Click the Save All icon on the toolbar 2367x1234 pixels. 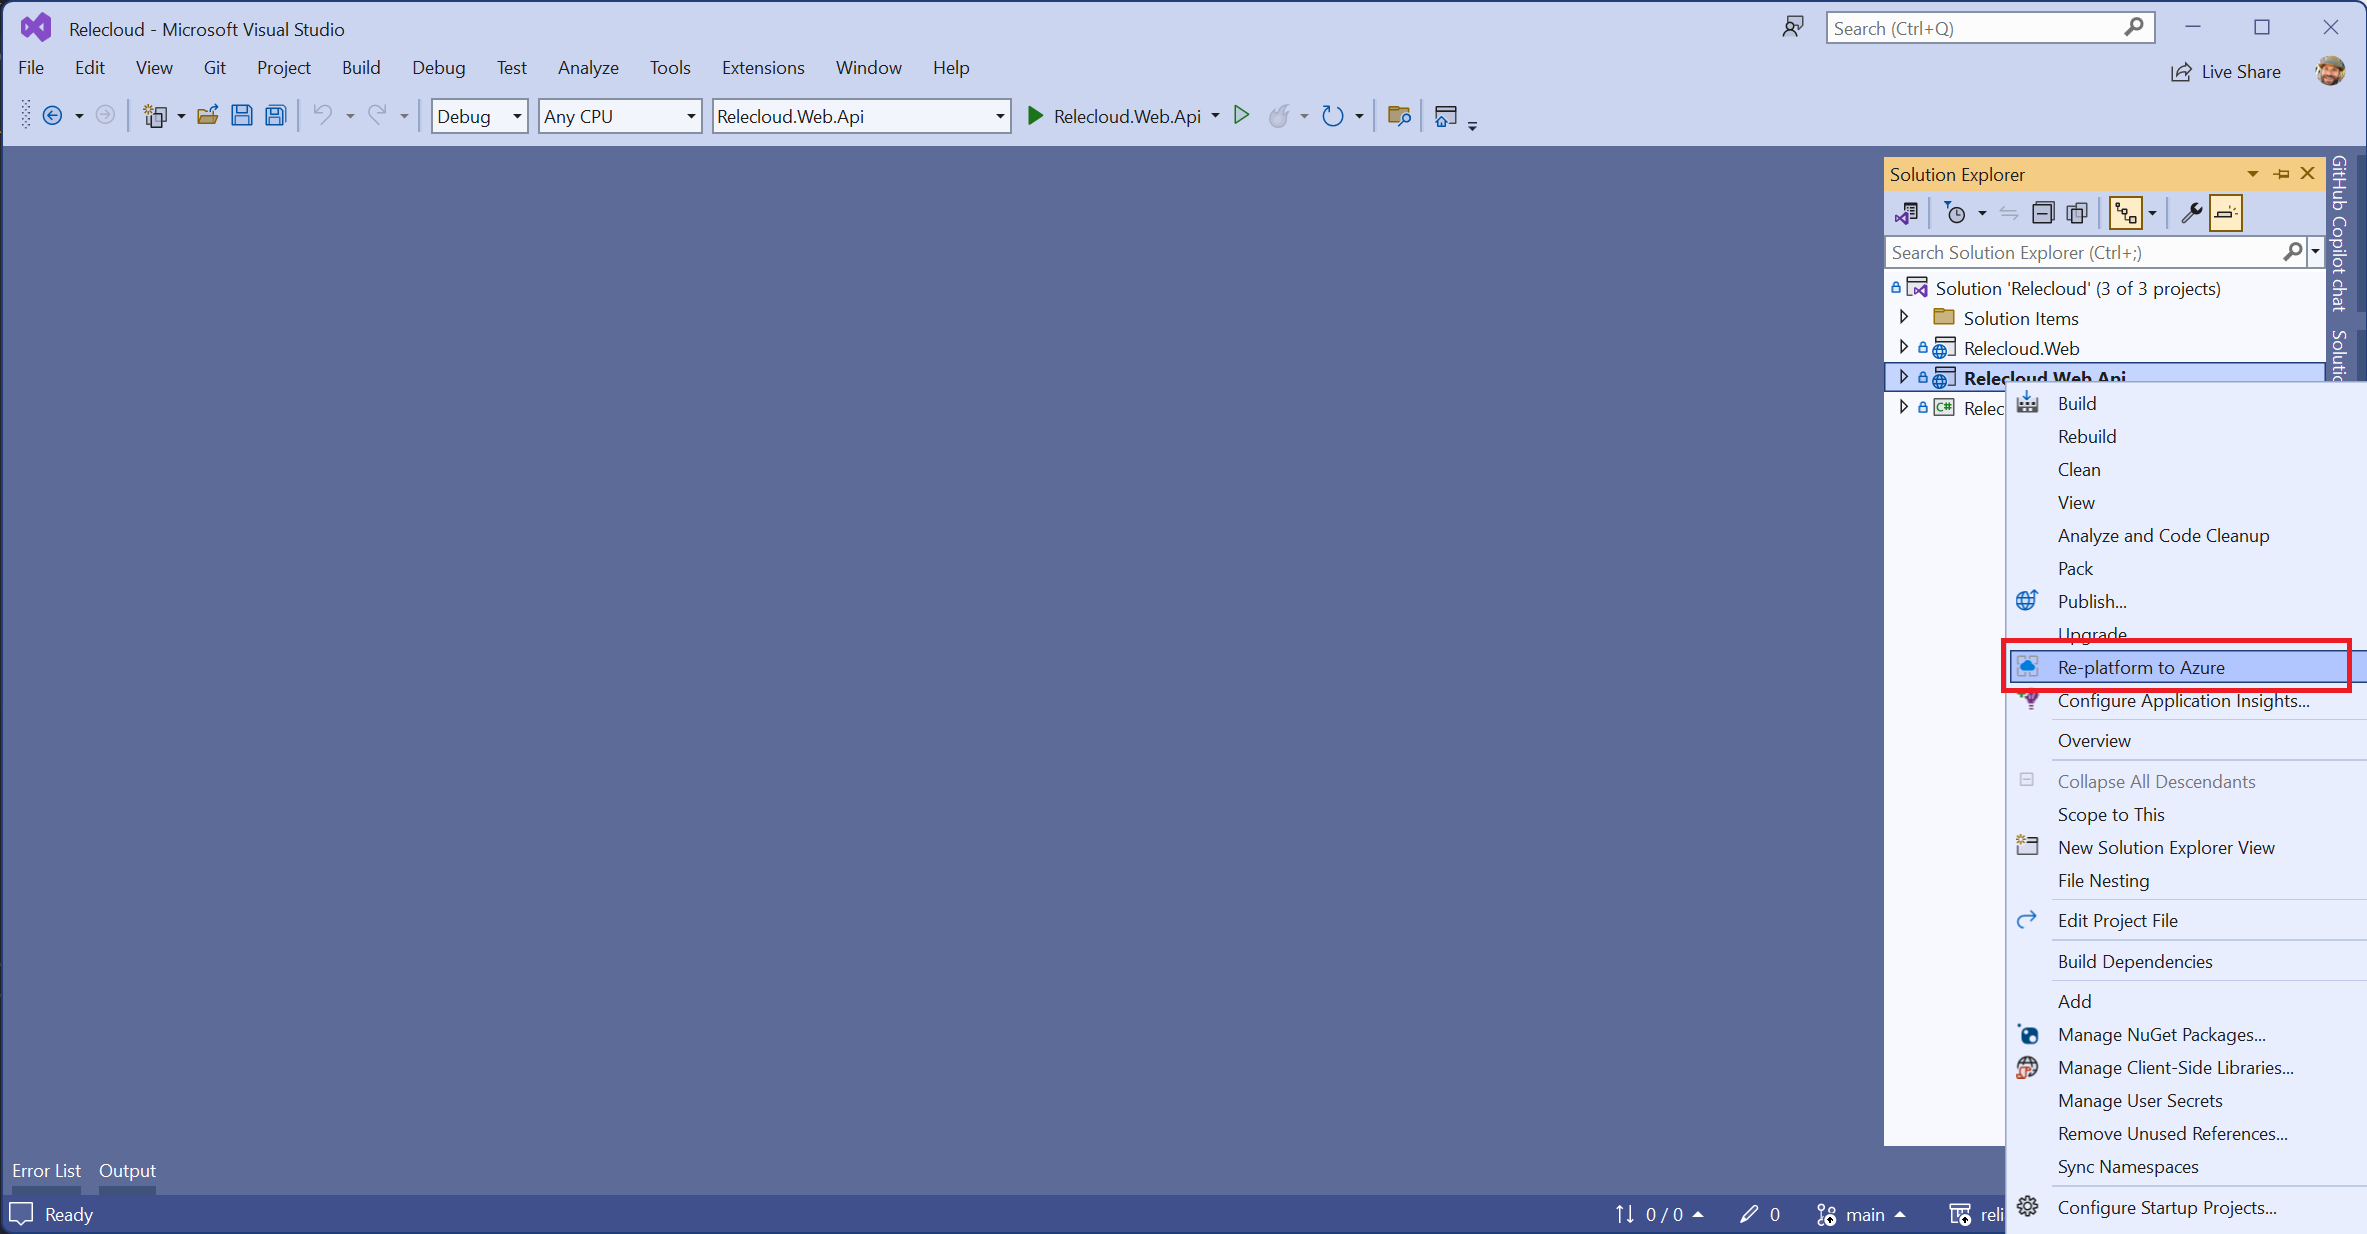pyautogui.click(x=274, y=115)
